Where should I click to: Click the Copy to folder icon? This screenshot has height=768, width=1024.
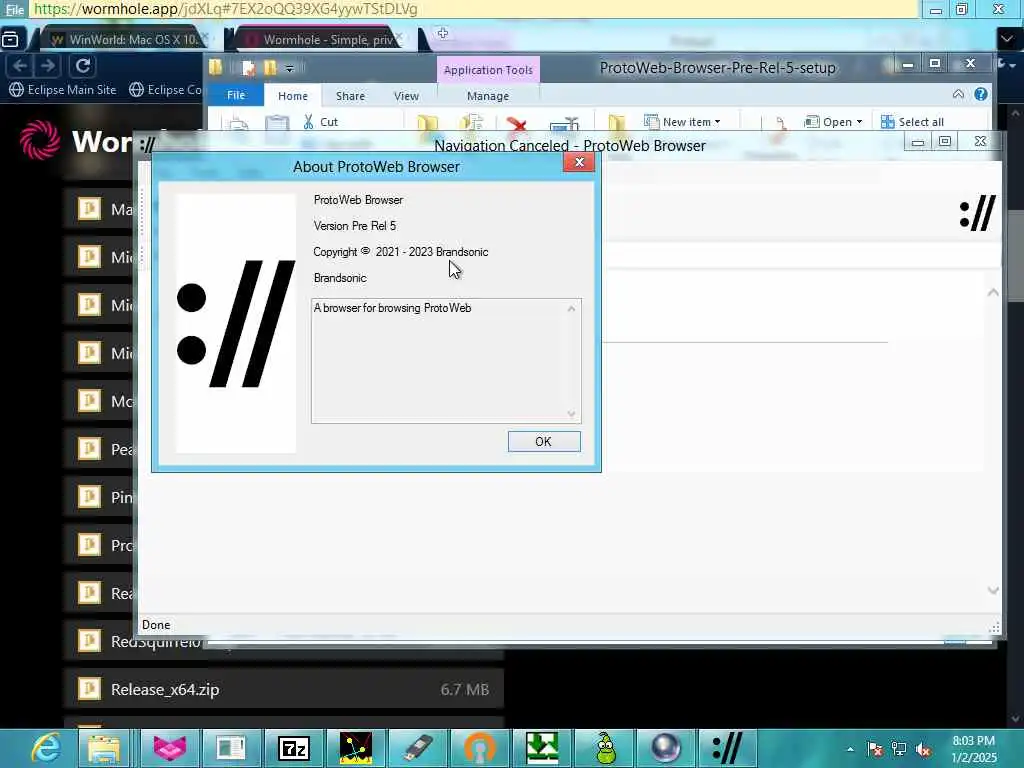pyautogui.click(x=471, y=122)
